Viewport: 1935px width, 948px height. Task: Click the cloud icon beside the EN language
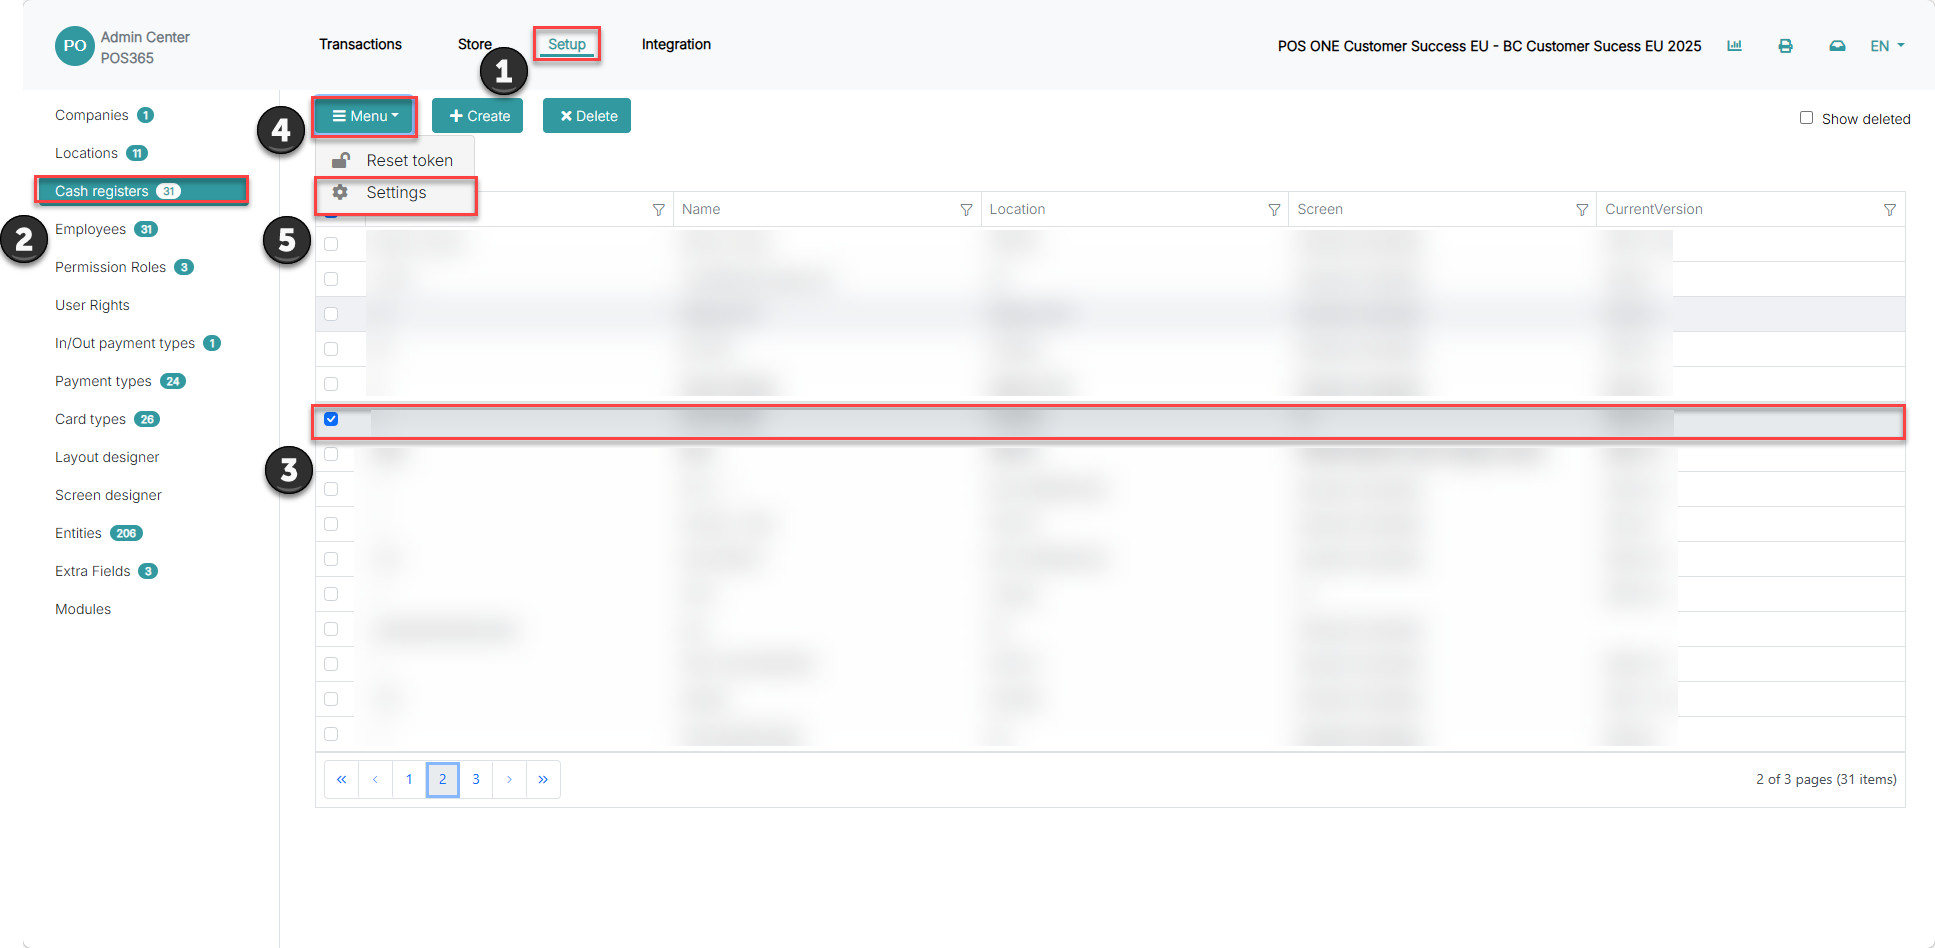pyautogui.click(x=1837, y=46)
